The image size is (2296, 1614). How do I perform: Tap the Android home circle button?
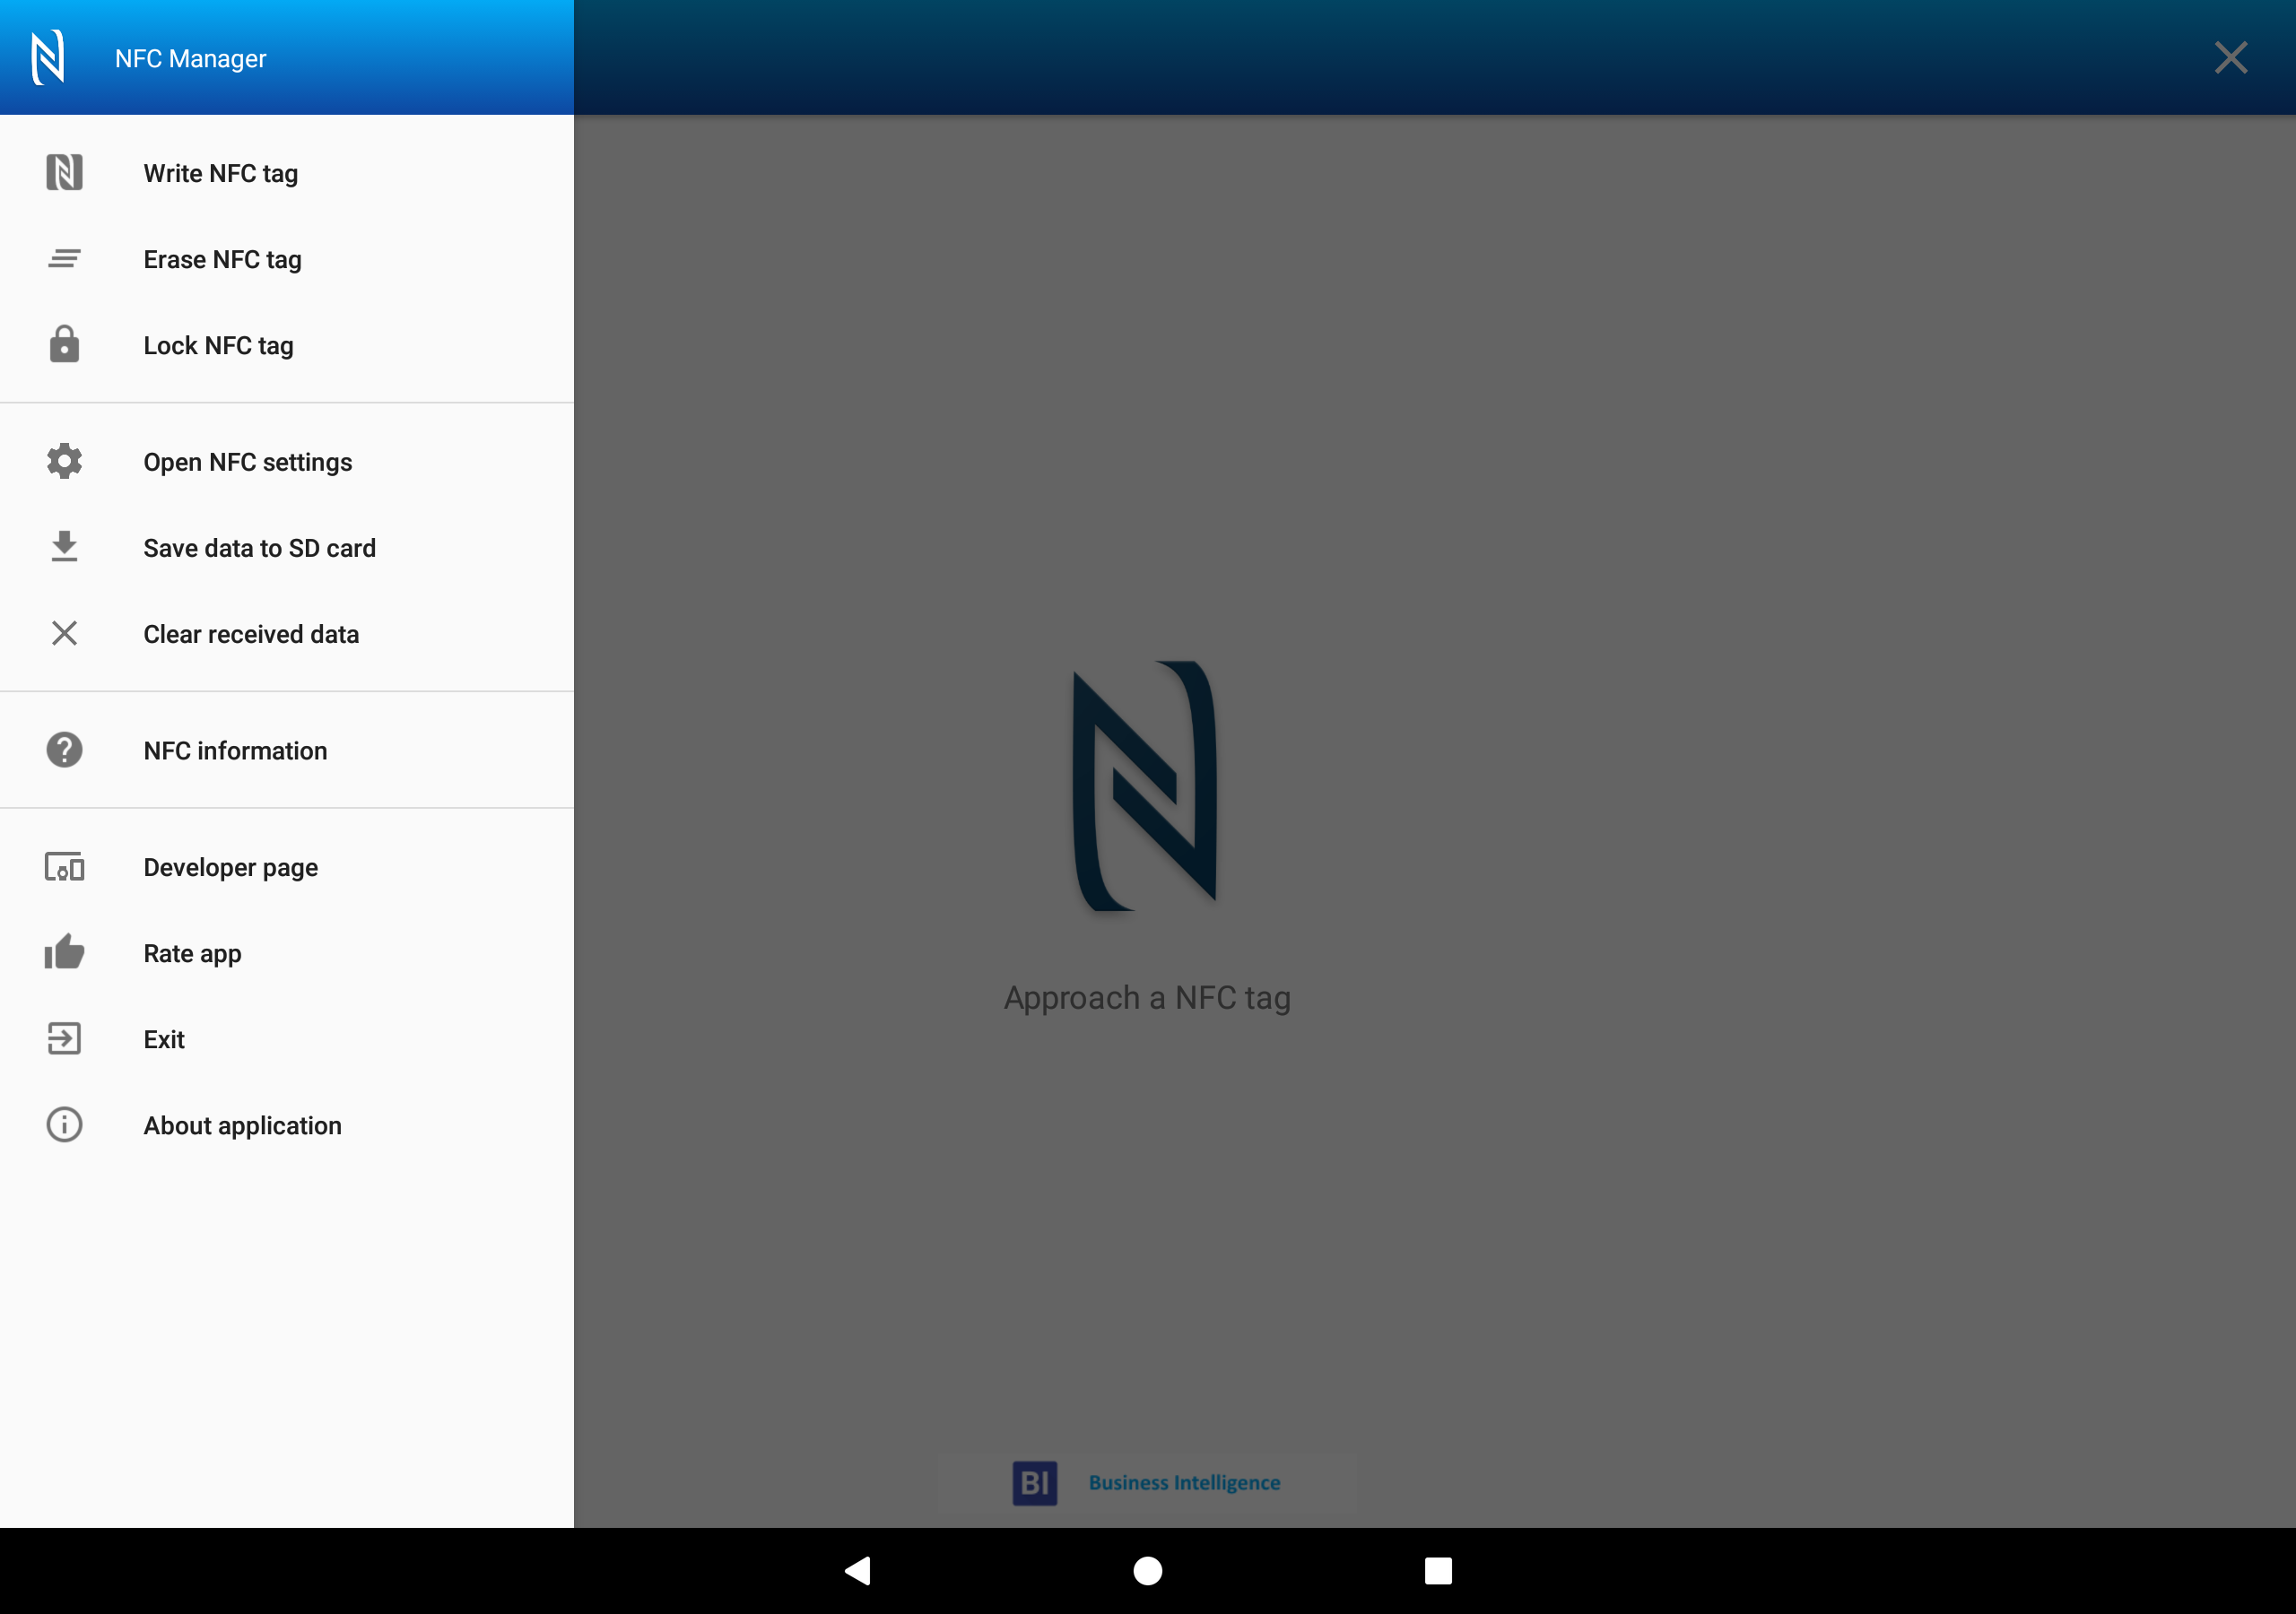tap(1148, 1571)
